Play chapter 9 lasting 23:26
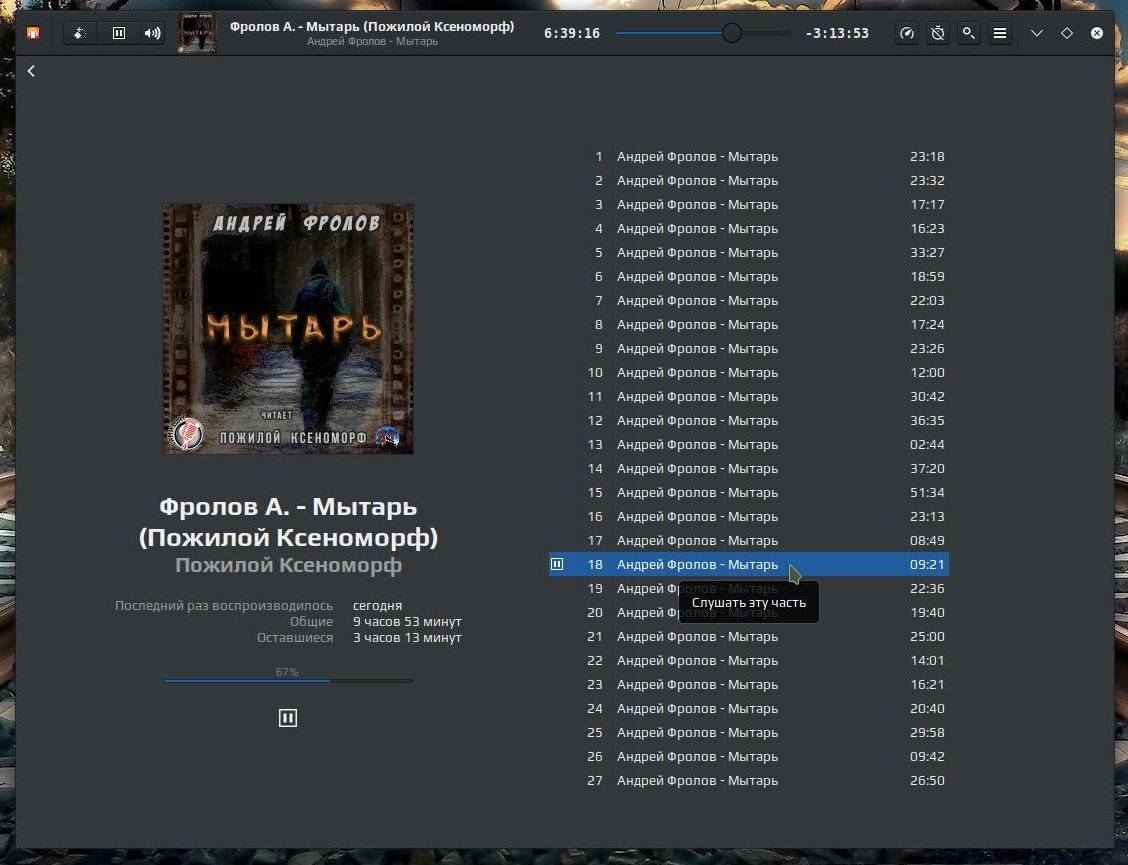 748,348
